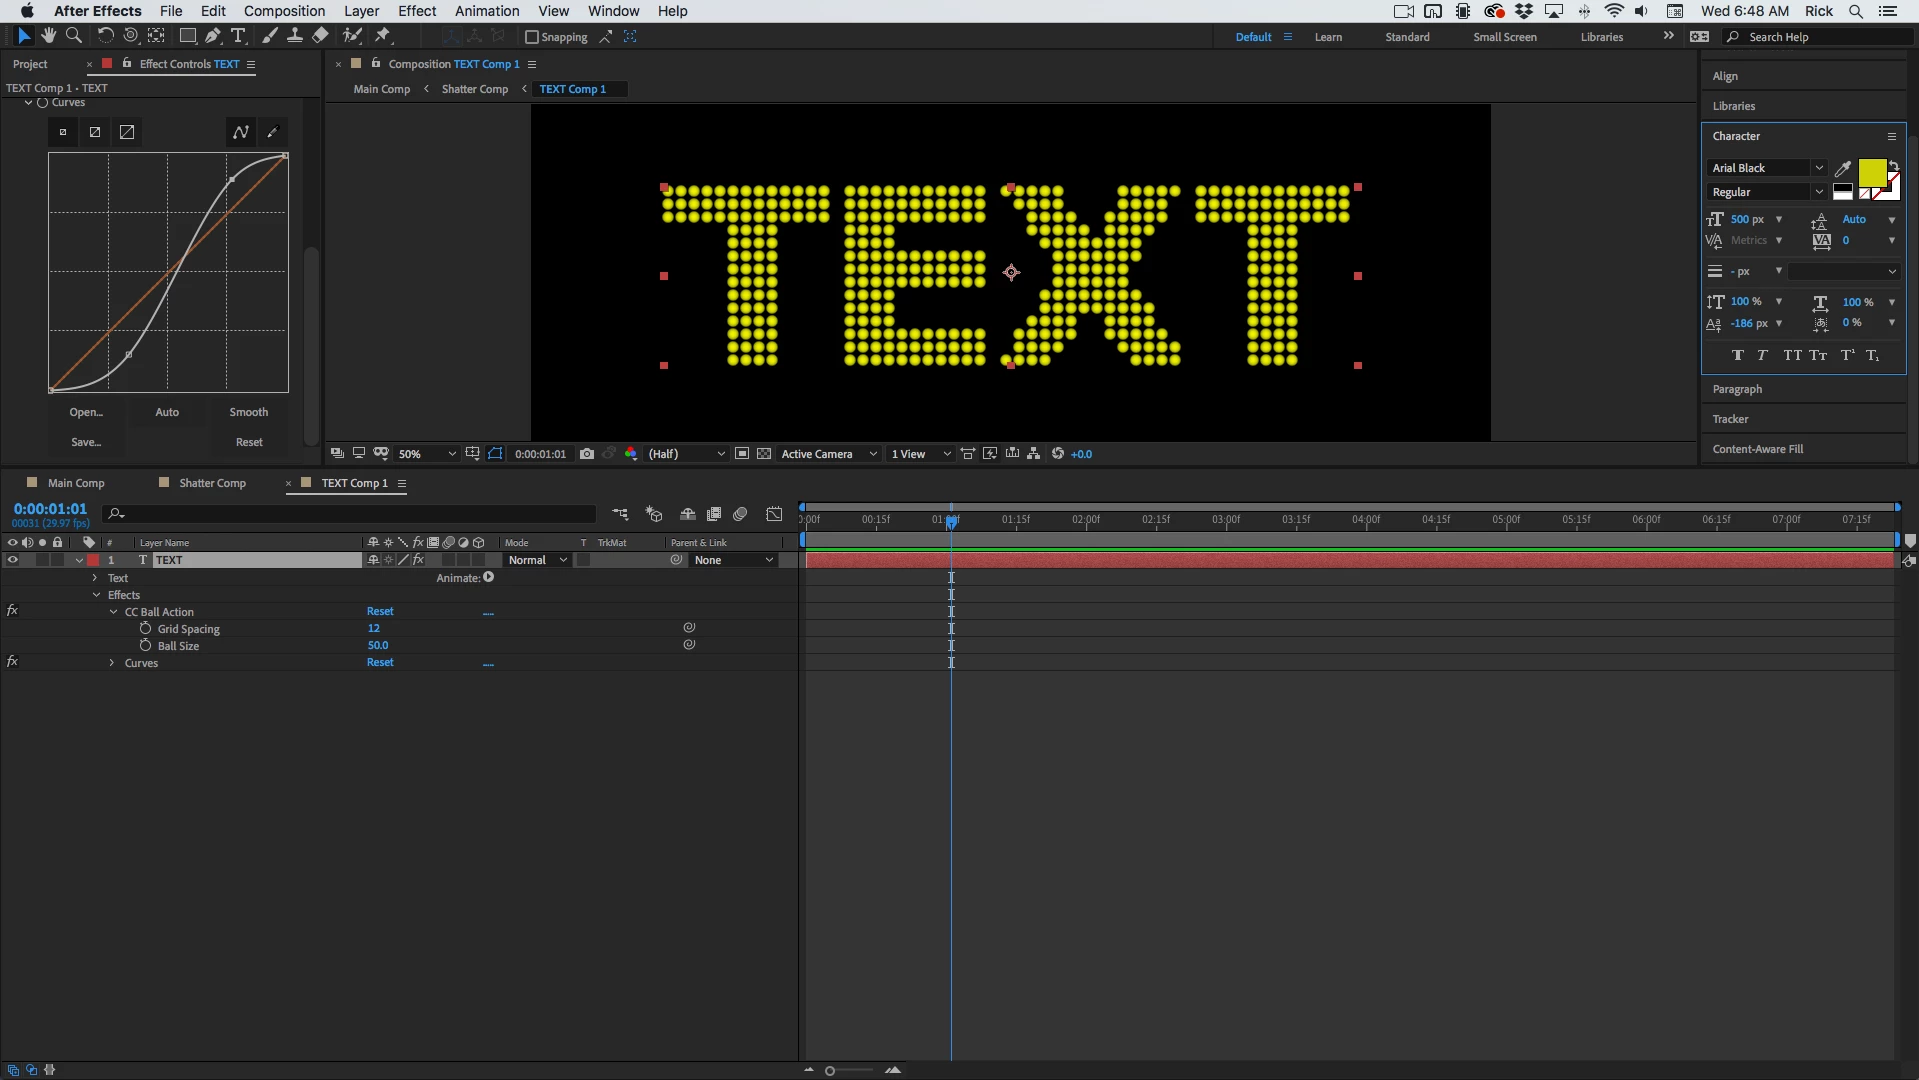Select the Roto Brush tool
The image size is (1919, 1080).
tap(352, 36)
